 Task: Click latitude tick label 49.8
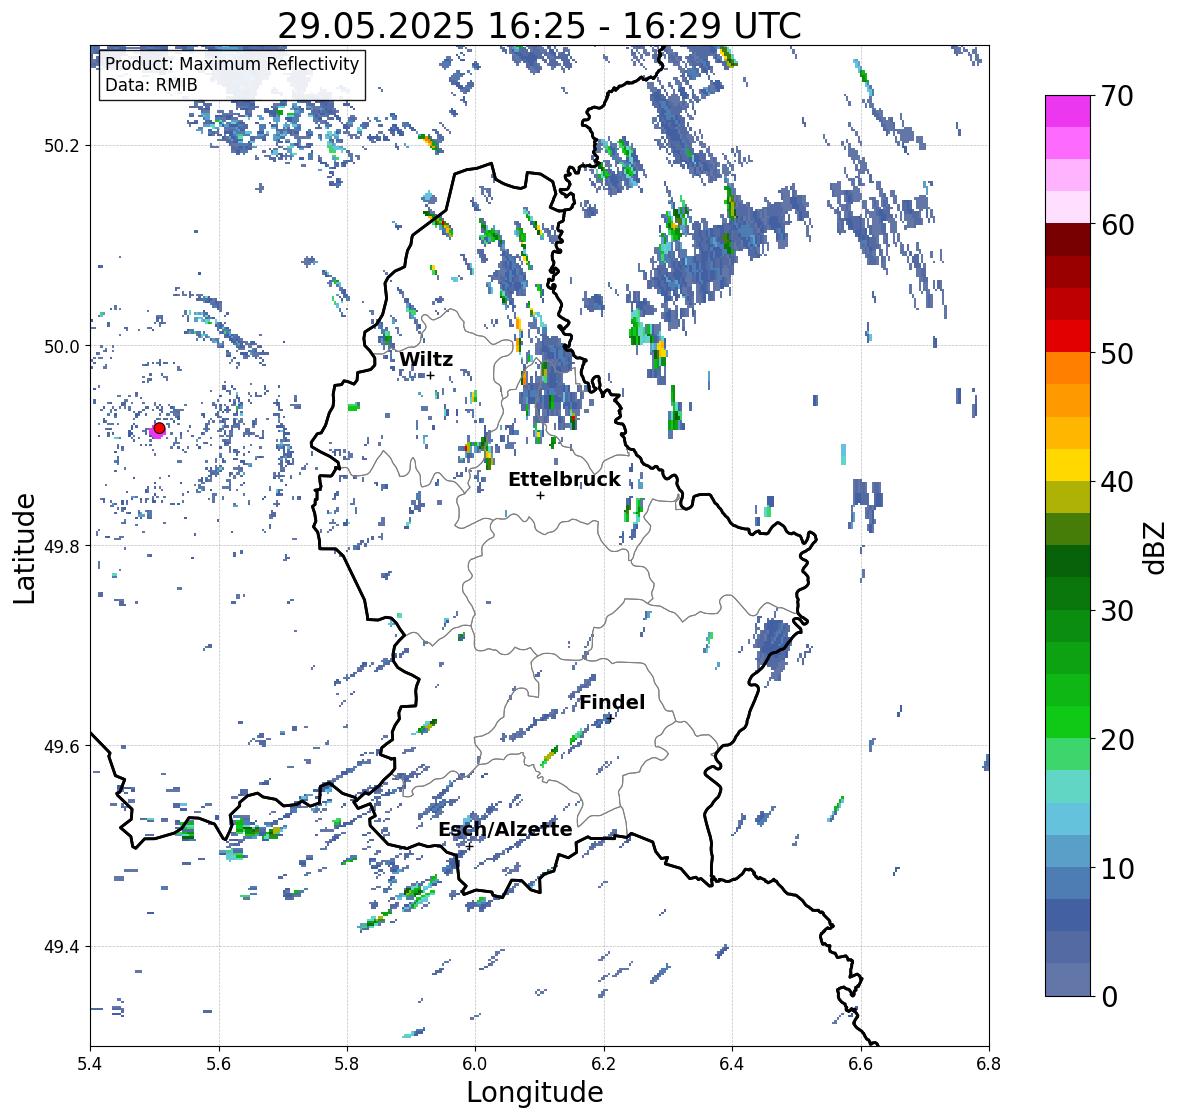(x=62, y=546)
